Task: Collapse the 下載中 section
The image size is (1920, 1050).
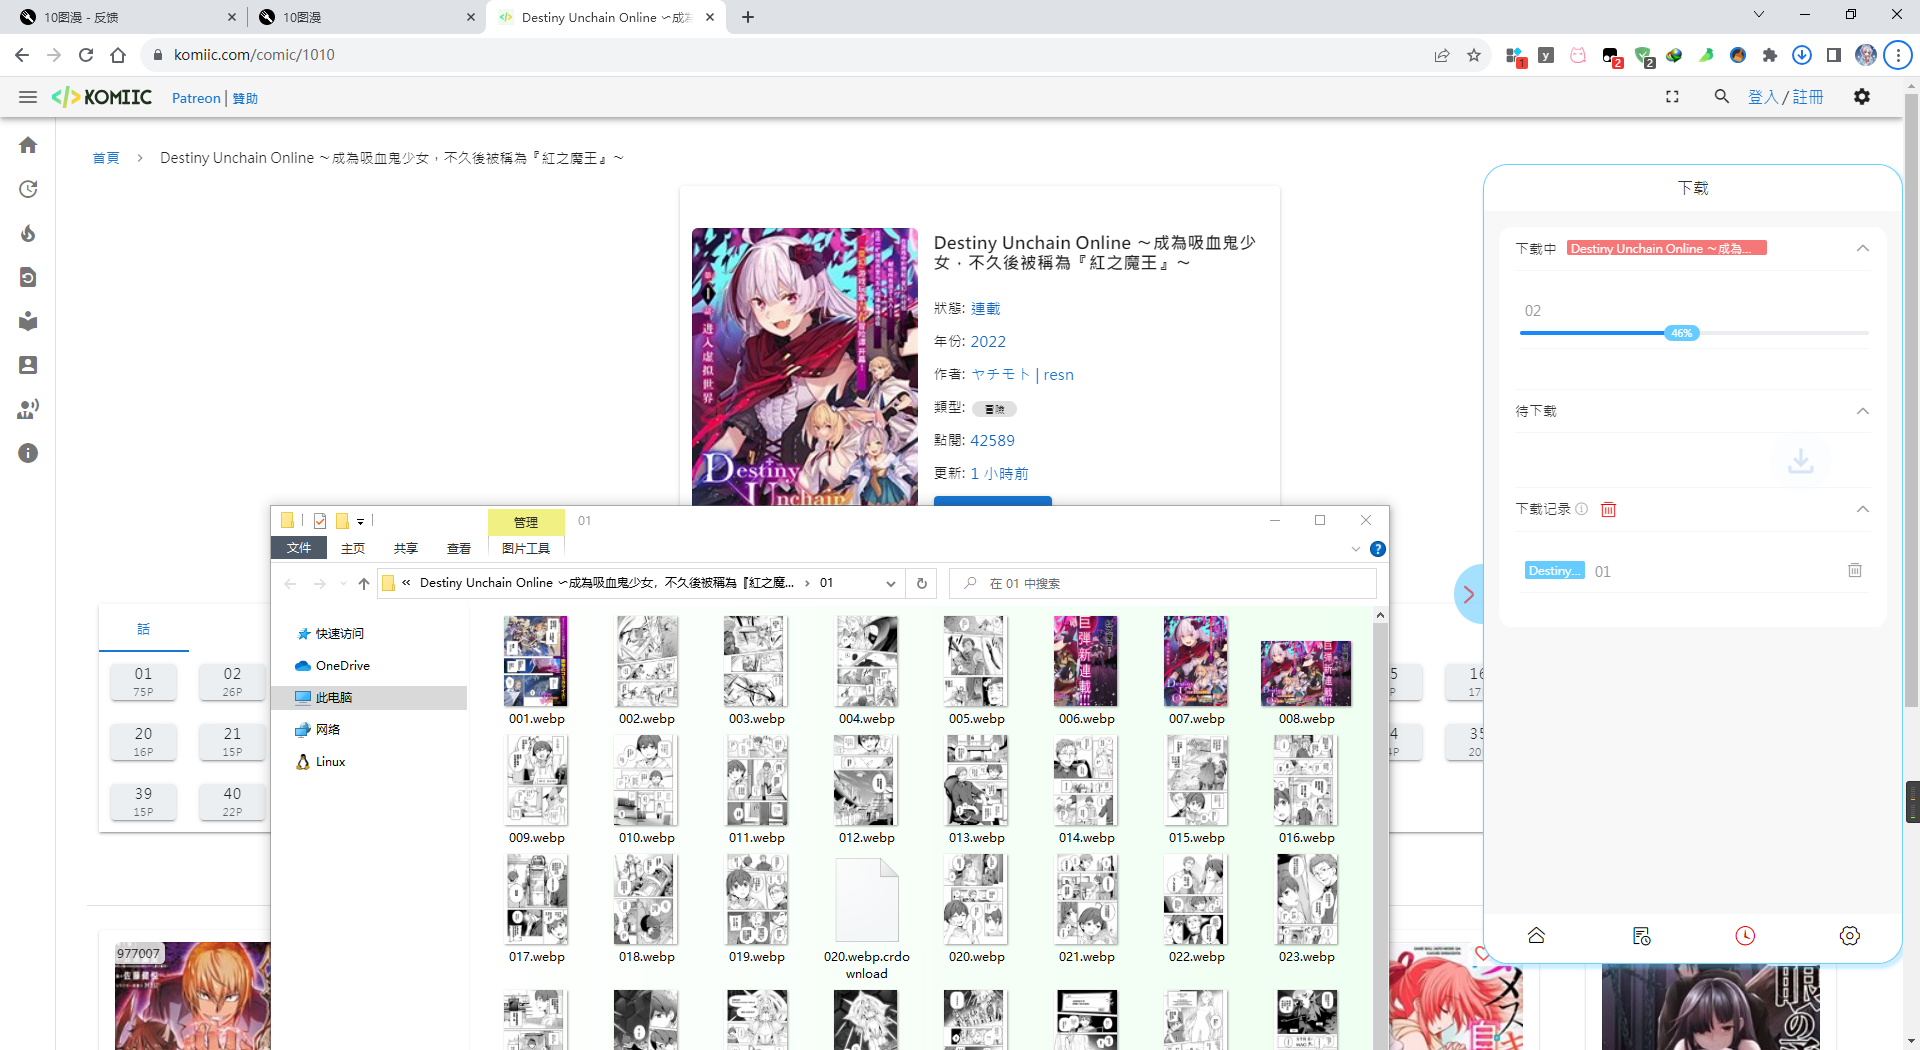Action: (1863, 248)
